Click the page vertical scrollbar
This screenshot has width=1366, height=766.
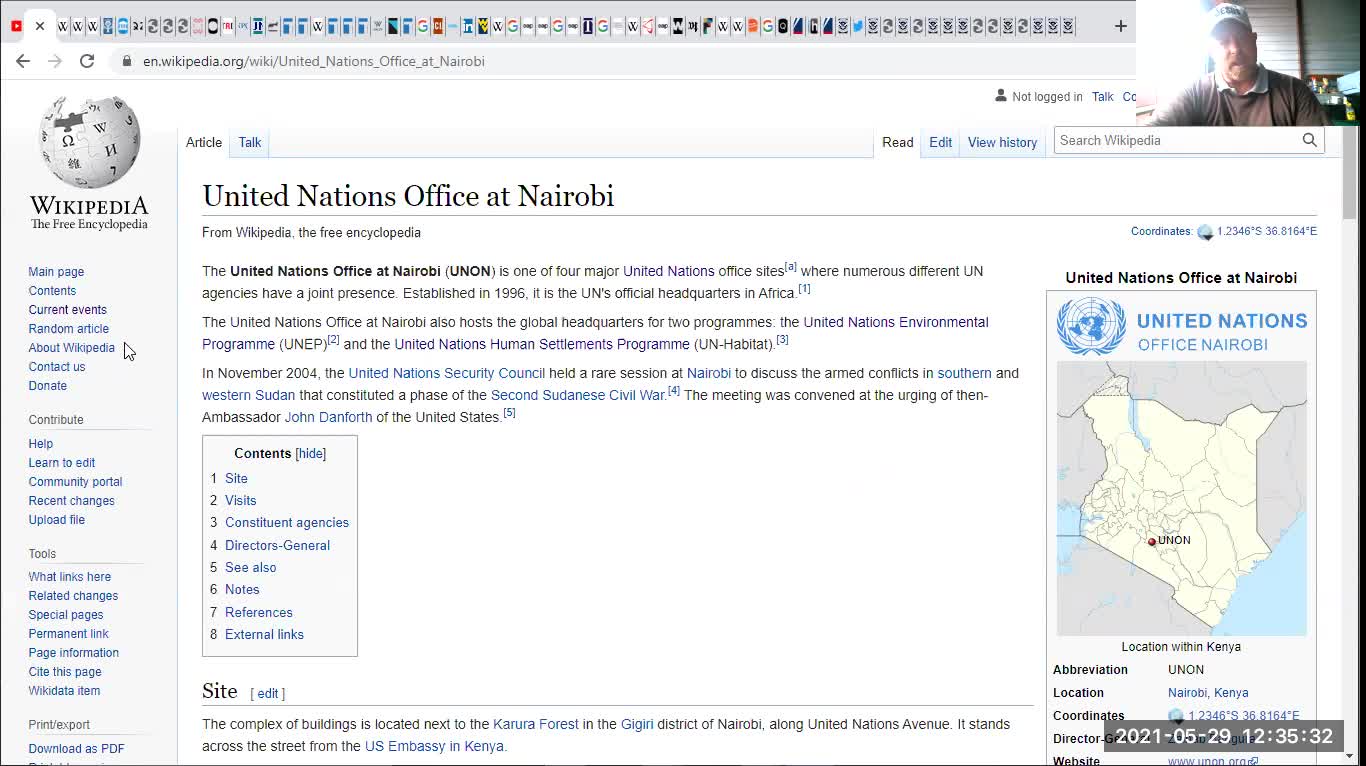coord(1349,173)
